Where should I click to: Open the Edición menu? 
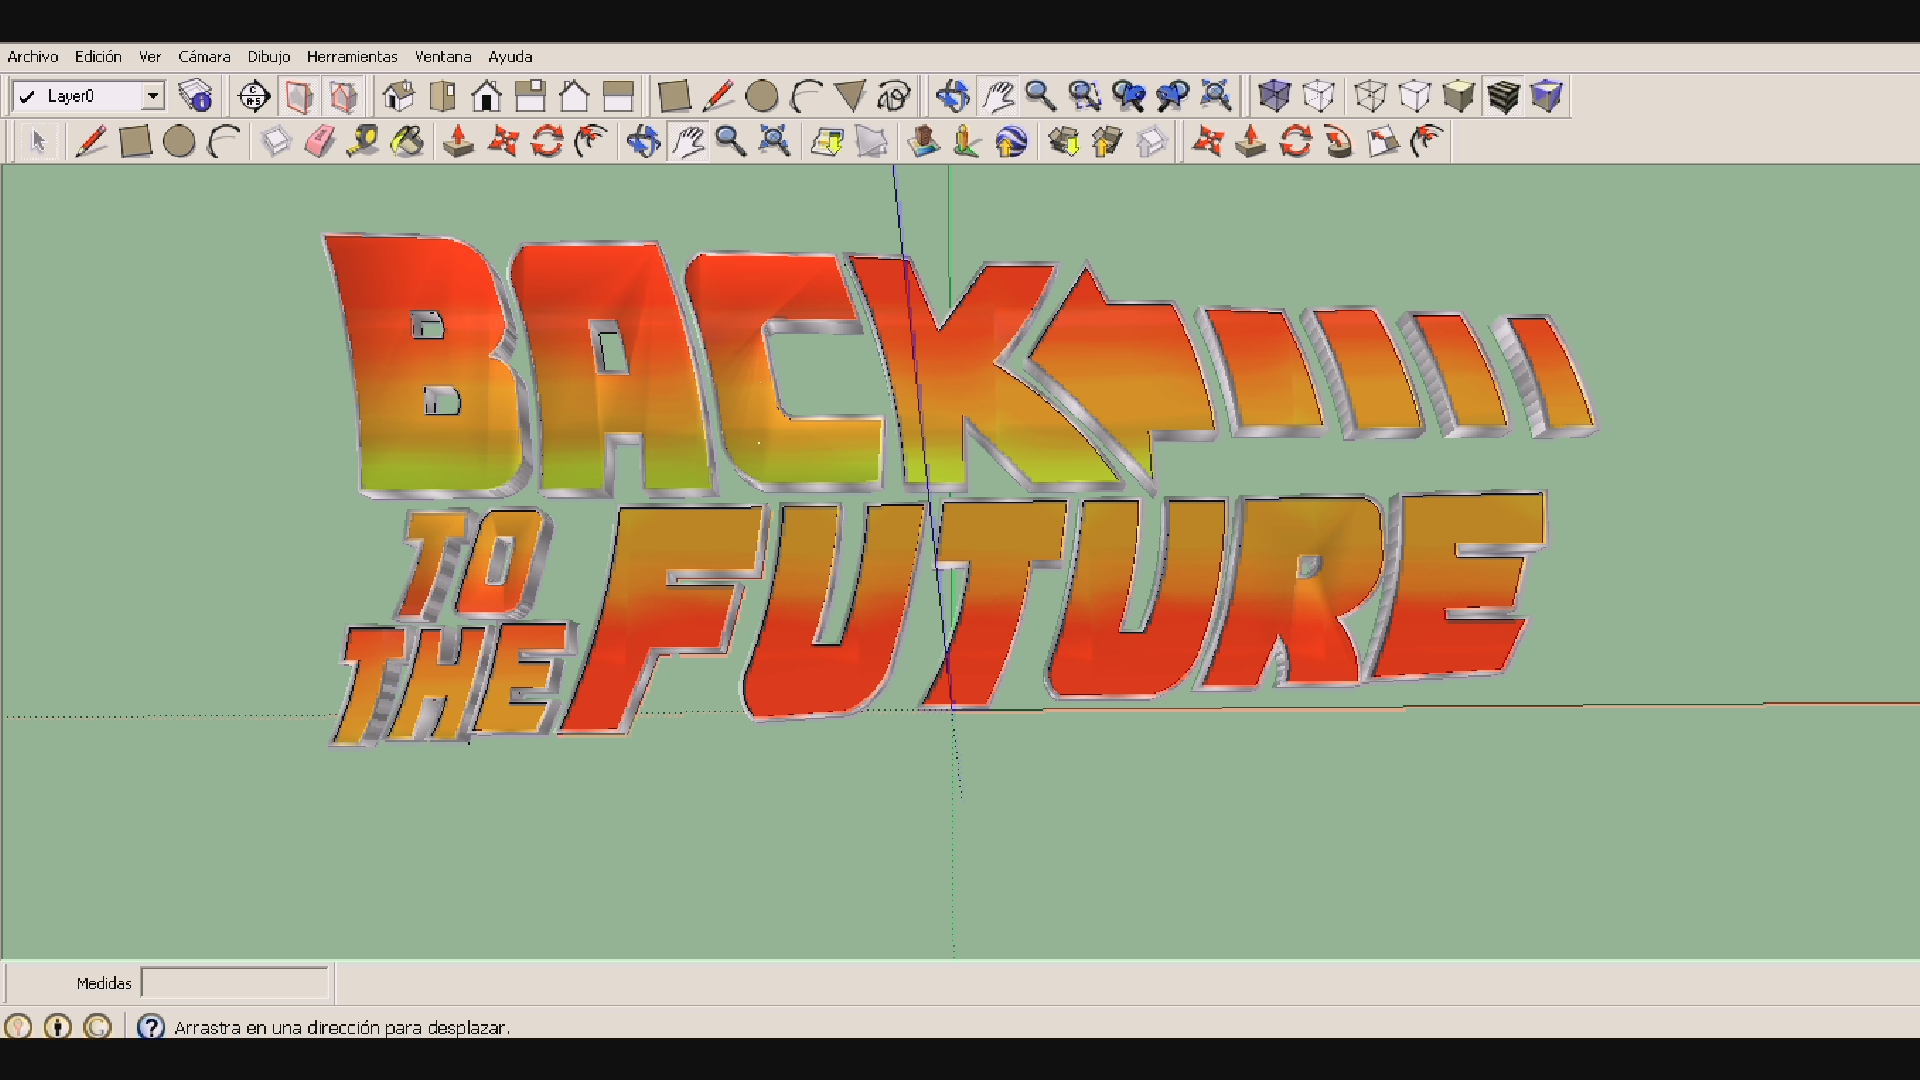pyautogui.click(x=98, y=57)
